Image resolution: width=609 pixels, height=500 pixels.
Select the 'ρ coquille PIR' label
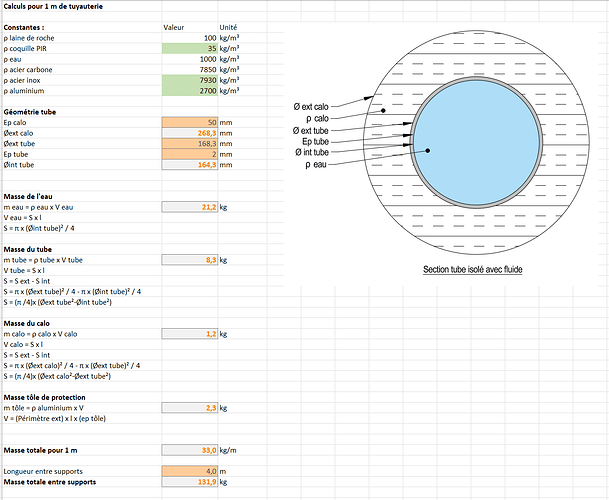pyautogui.click(x=25, y=49)
